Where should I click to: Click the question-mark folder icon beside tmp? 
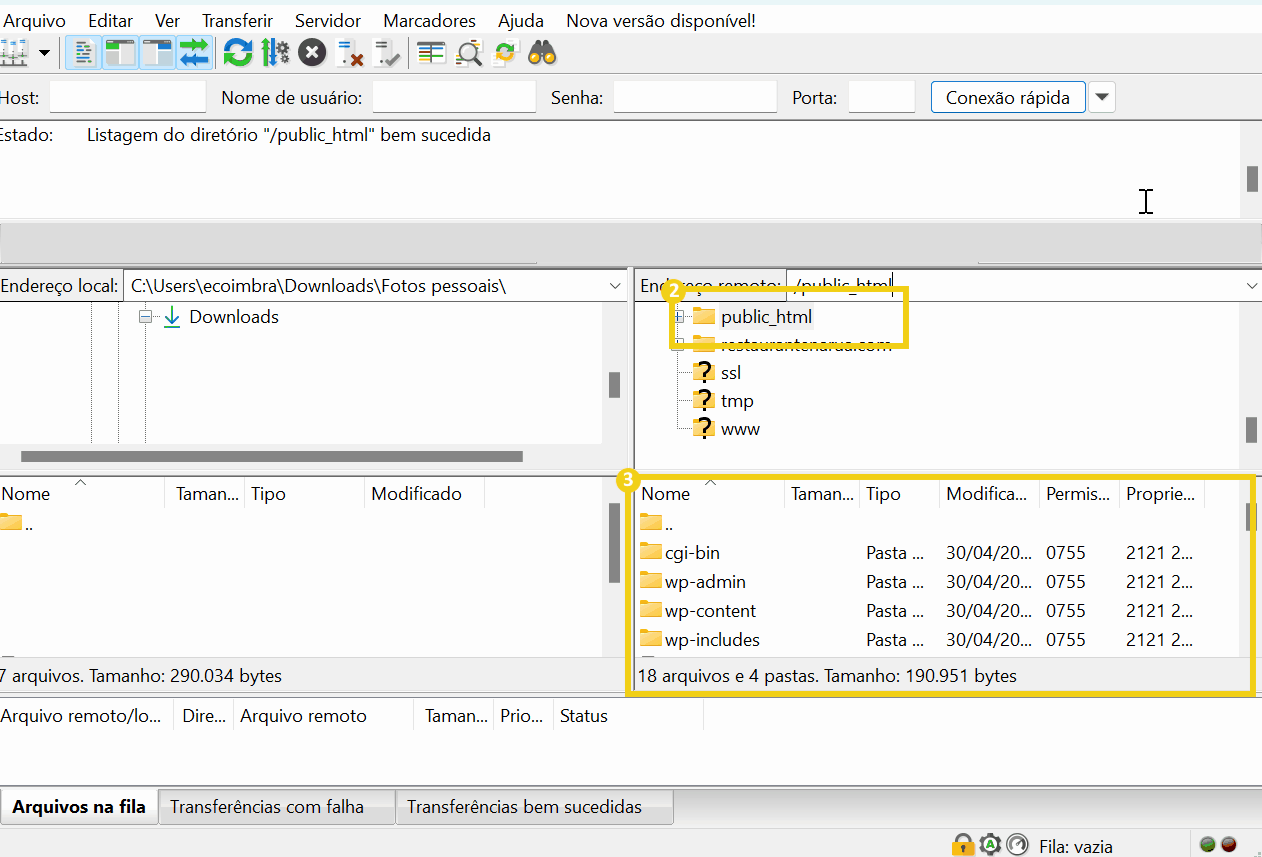coord(704,400)
